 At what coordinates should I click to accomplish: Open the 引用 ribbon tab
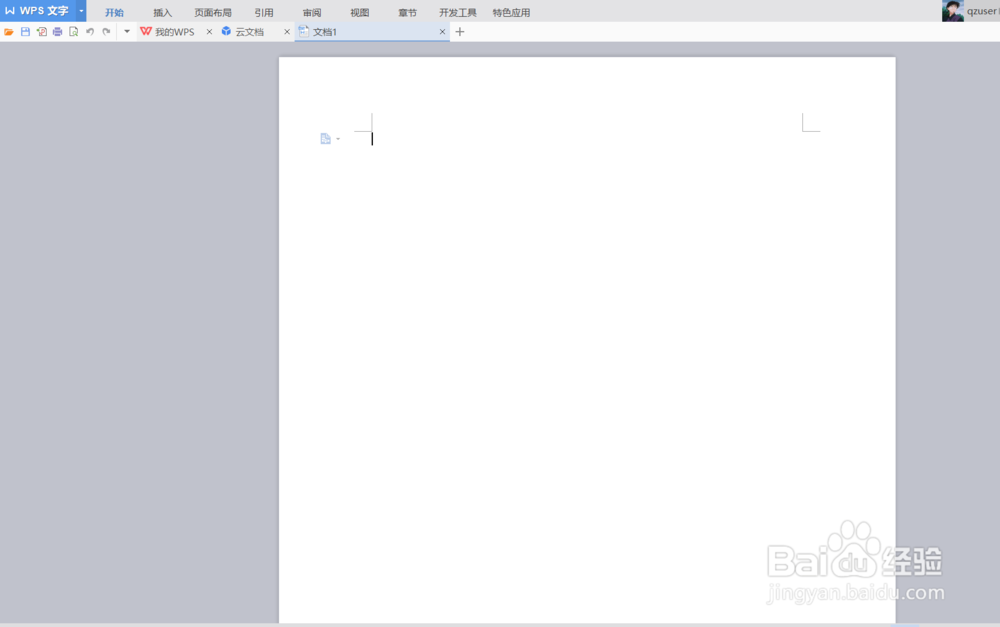tap(264, 13)
